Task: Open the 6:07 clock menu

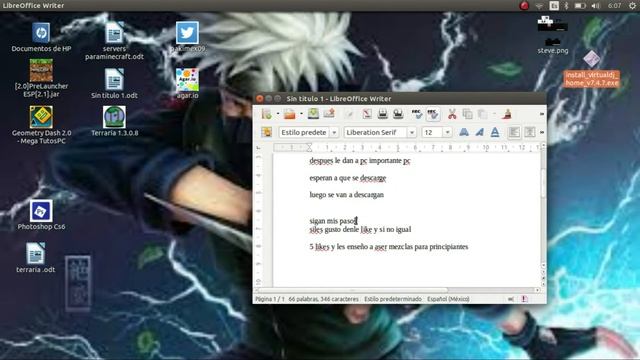Action: [614, 6]
